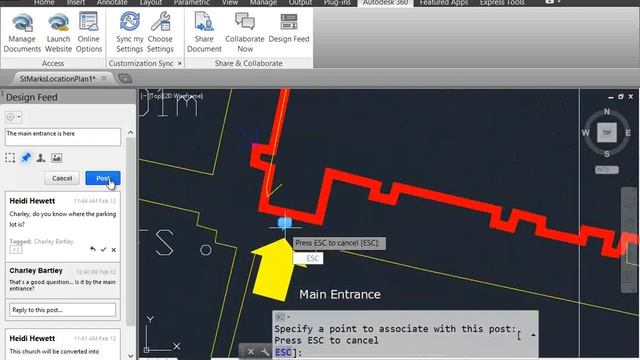Toggle Sync my Settings

(x=129, y=33)
